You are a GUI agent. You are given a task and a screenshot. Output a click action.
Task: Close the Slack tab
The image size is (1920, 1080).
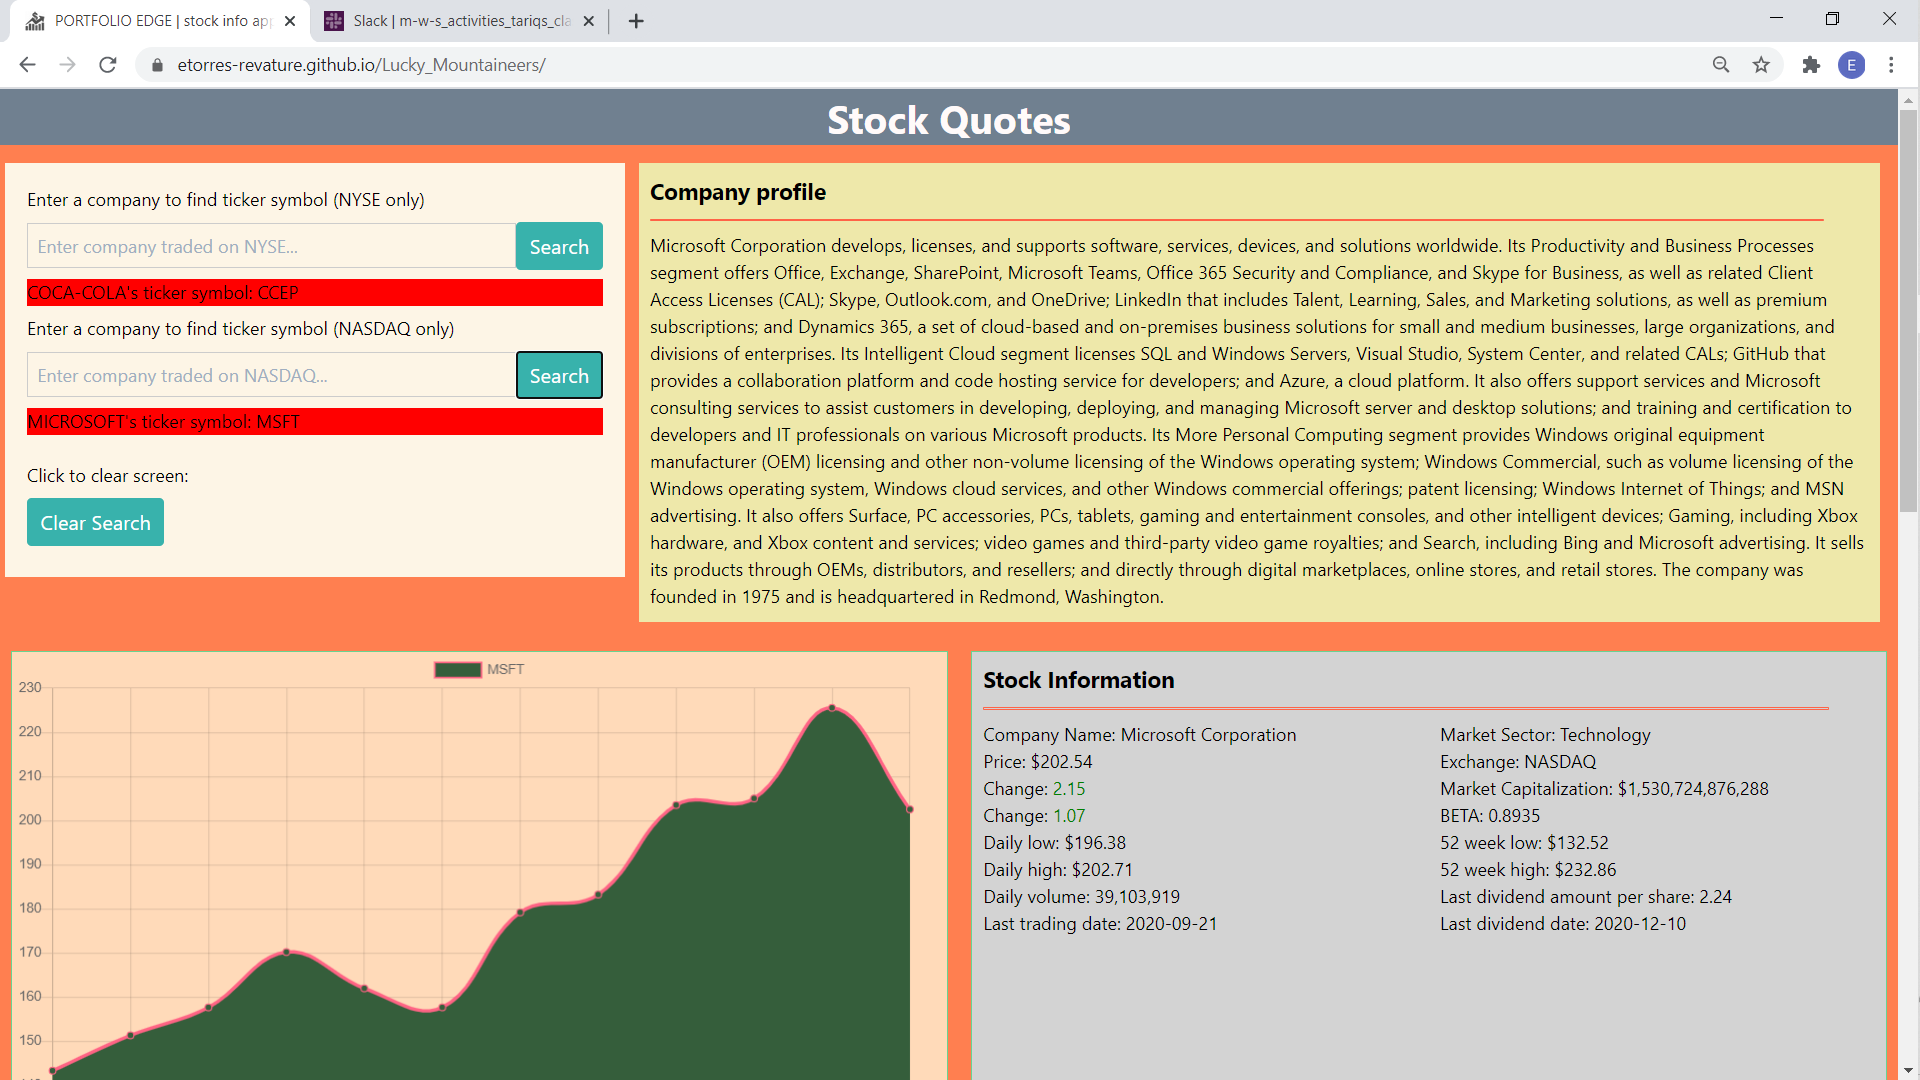coord(588,21)
